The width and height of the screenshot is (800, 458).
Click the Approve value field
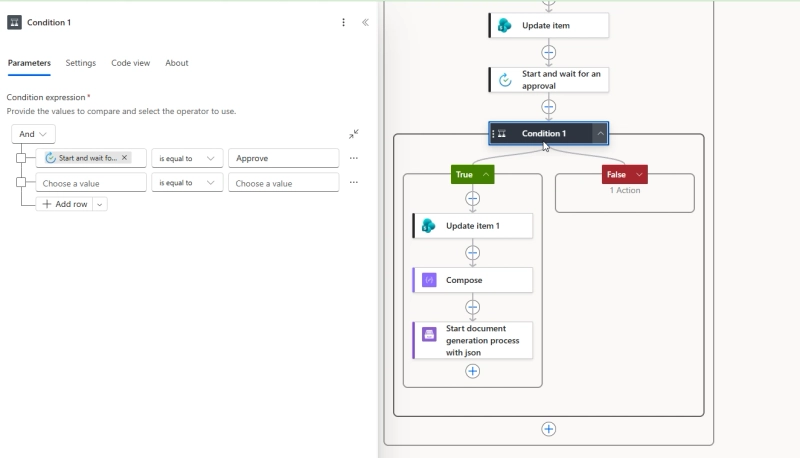(x=284, y=158)
